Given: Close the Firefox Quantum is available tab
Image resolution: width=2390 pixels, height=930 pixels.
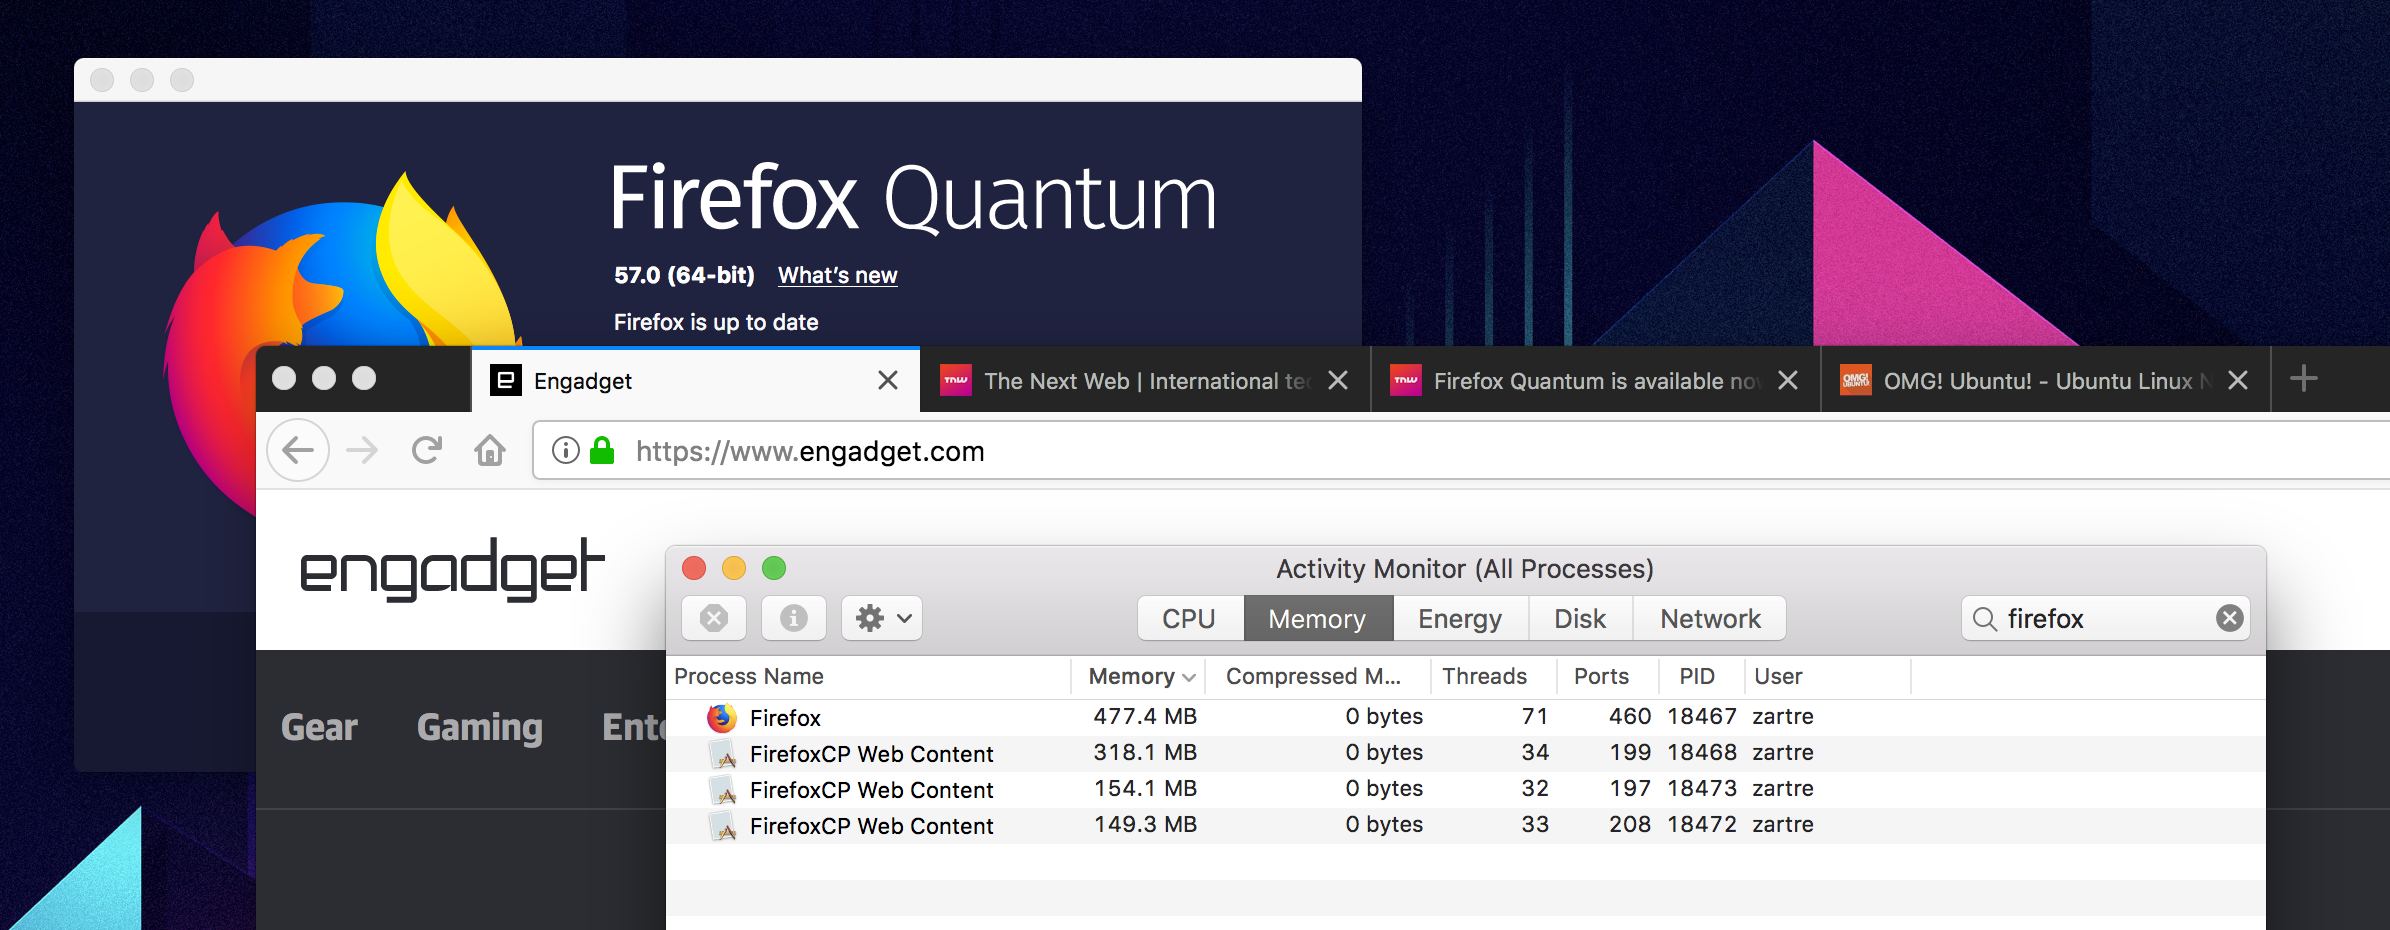Looking at the screenshot, I should (1788, 380).
